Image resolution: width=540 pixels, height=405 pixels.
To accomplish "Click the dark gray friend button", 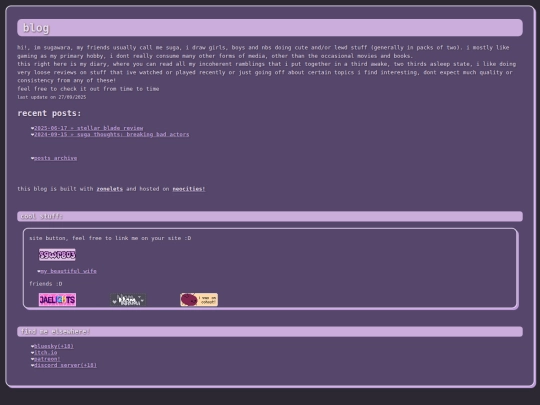I will click(x=128, y=300).
